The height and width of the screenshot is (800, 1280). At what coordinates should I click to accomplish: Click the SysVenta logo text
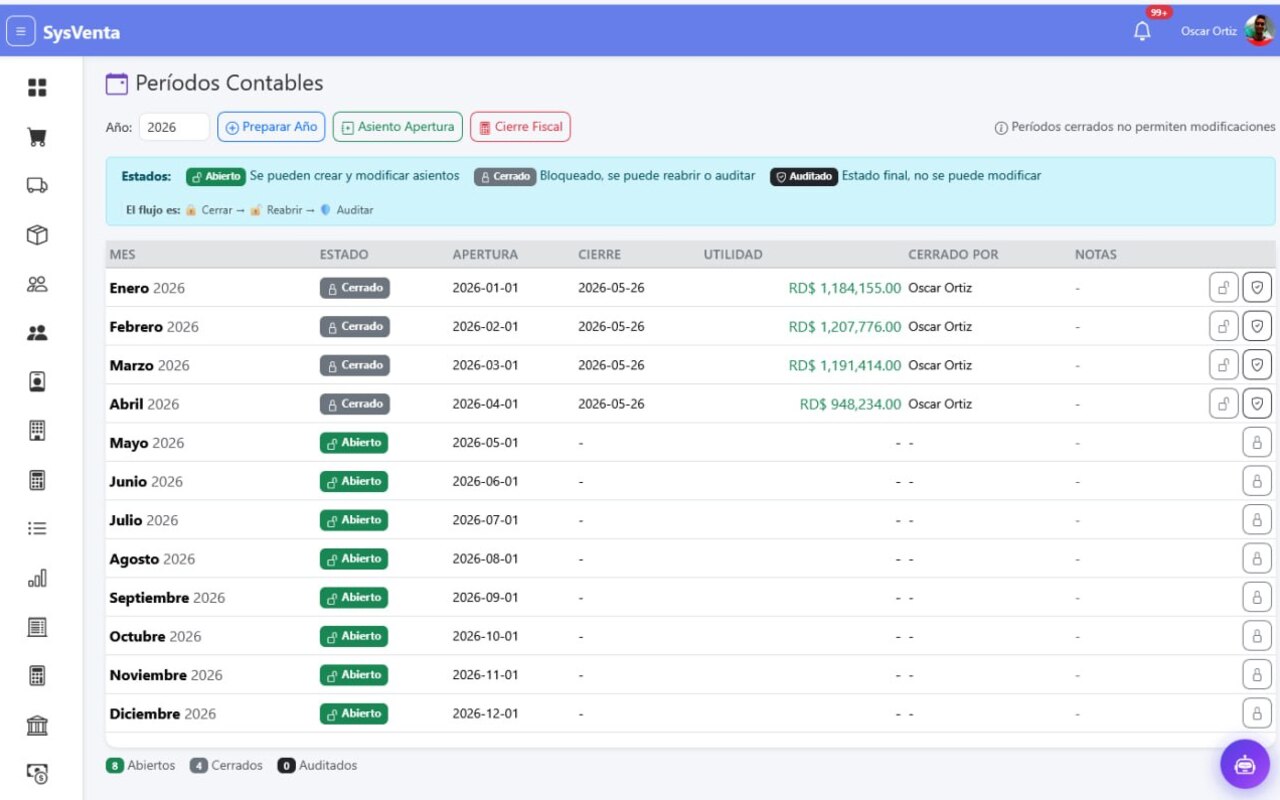(x=81, y=32)
